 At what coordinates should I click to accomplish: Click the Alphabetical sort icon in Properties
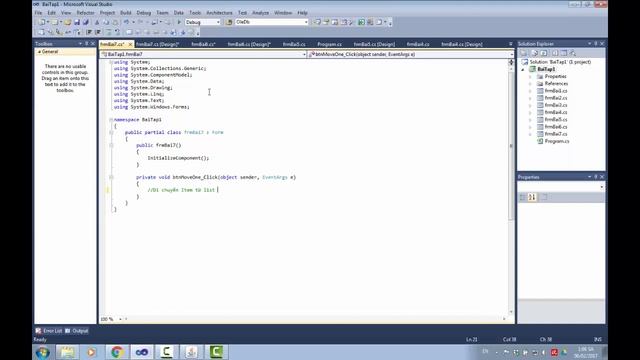532,197
